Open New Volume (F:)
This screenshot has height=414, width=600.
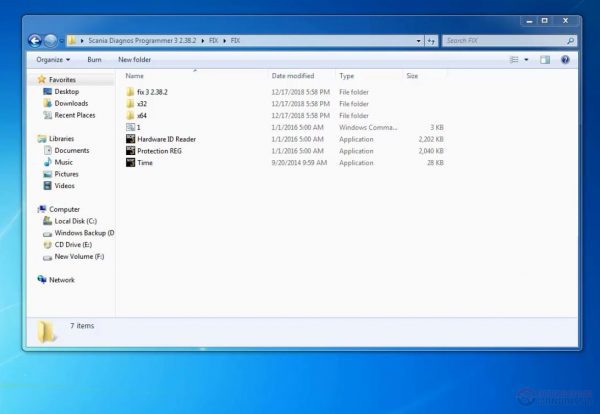click(x=79, y=256)
